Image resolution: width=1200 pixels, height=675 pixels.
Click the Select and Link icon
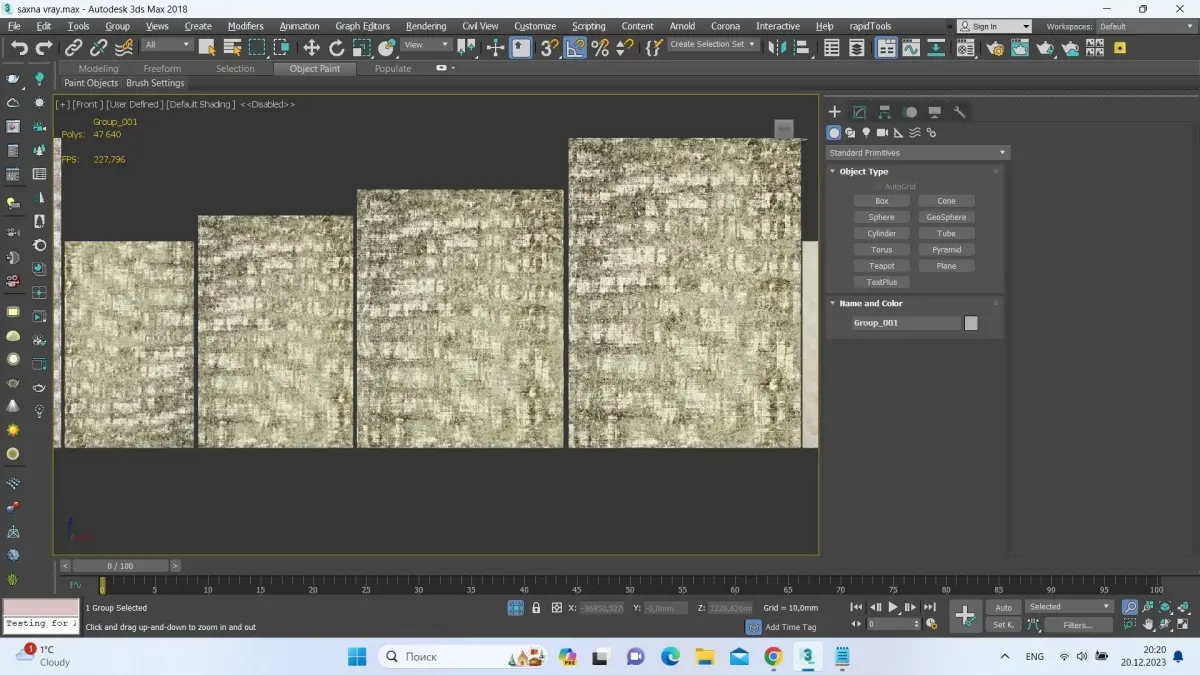coord(74,47)
